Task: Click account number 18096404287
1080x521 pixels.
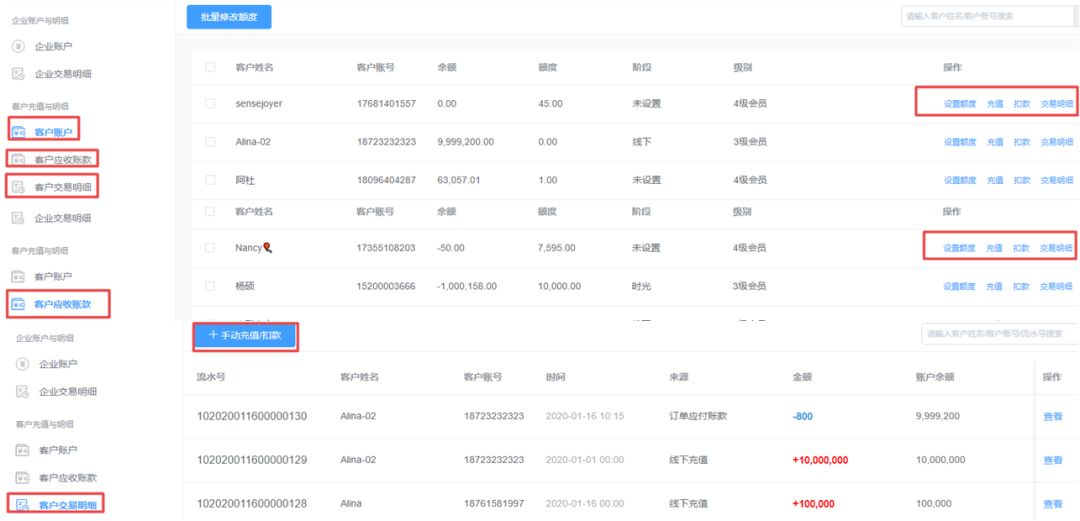Action: click(x=386, y=180)
